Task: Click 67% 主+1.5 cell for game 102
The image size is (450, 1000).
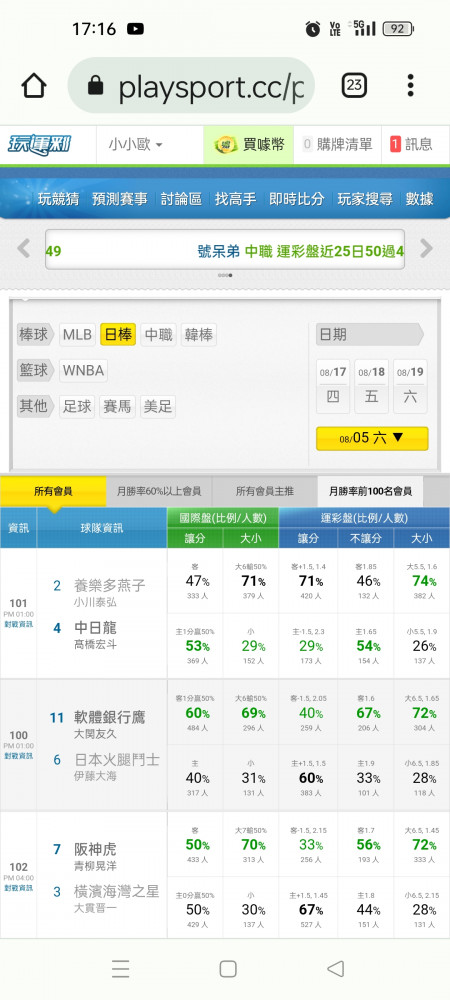Action: (308, 908)
